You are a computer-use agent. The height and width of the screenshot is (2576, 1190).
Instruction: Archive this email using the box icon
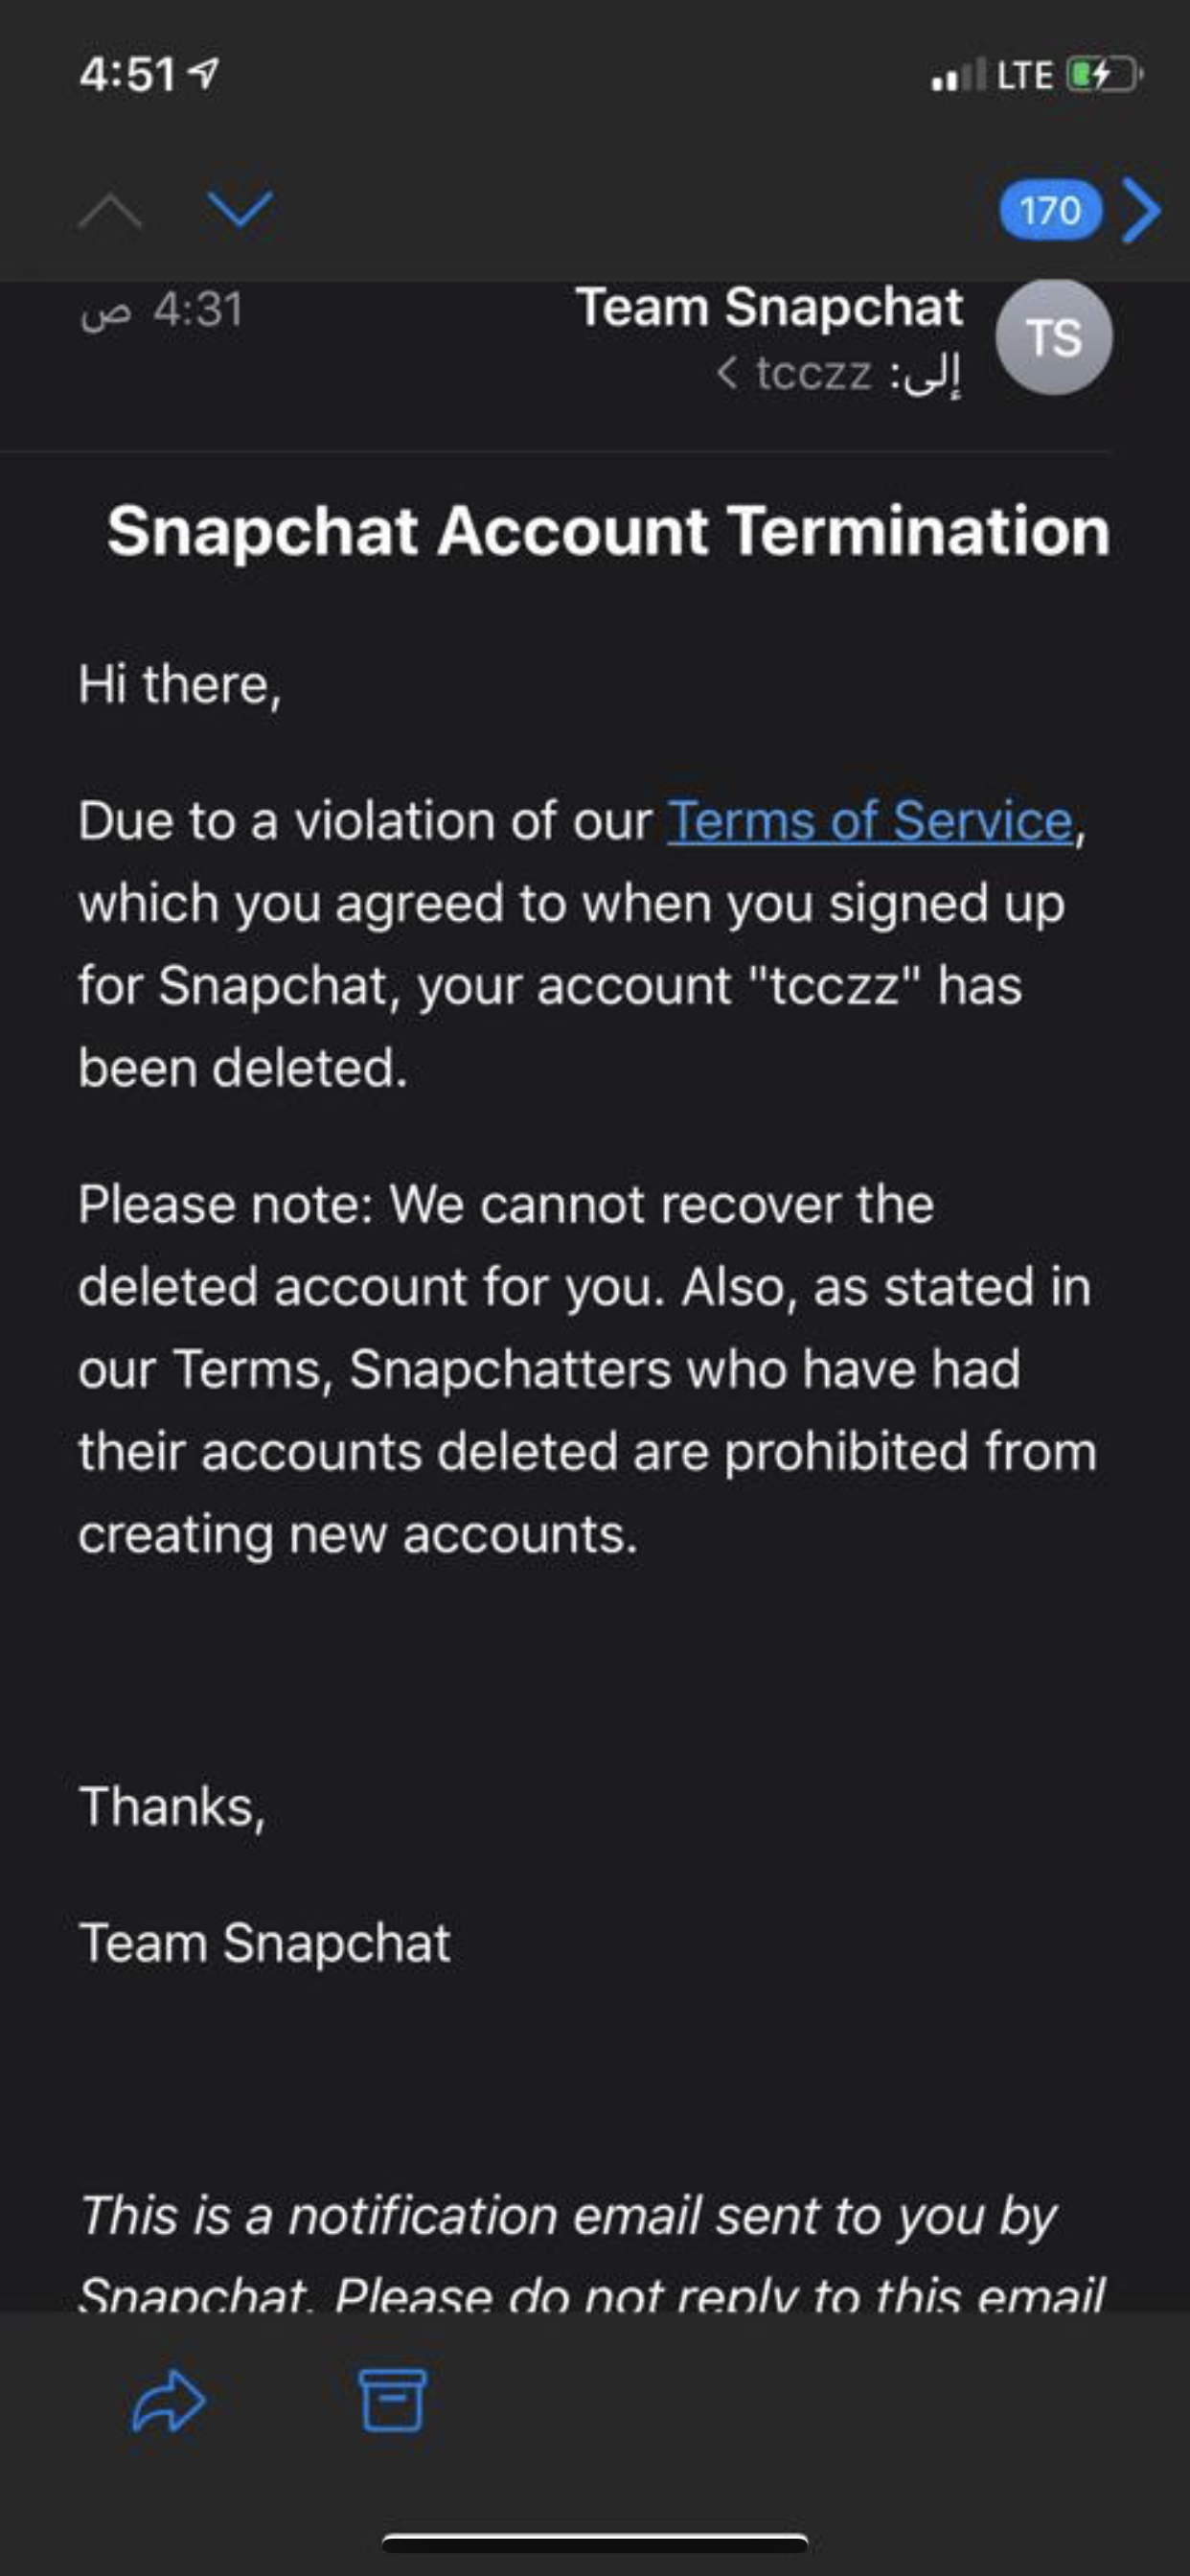tap(392, 2399)
